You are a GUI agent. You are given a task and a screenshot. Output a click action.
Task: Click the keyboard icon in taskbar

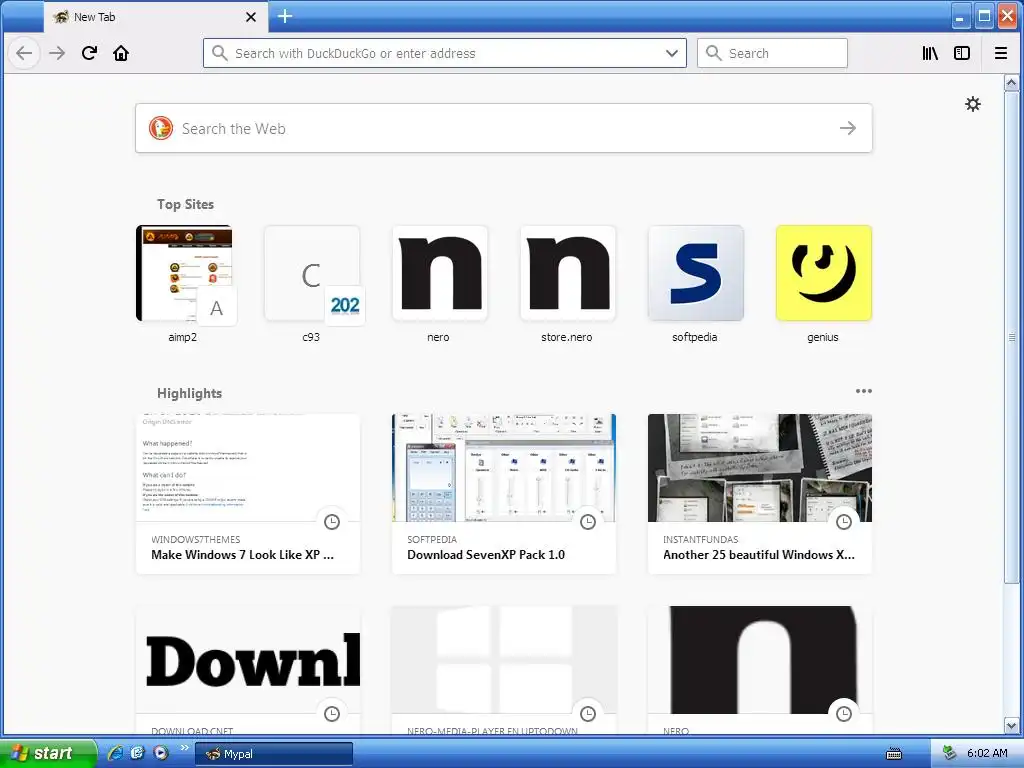pyautogui.click(x=894, y=754)
